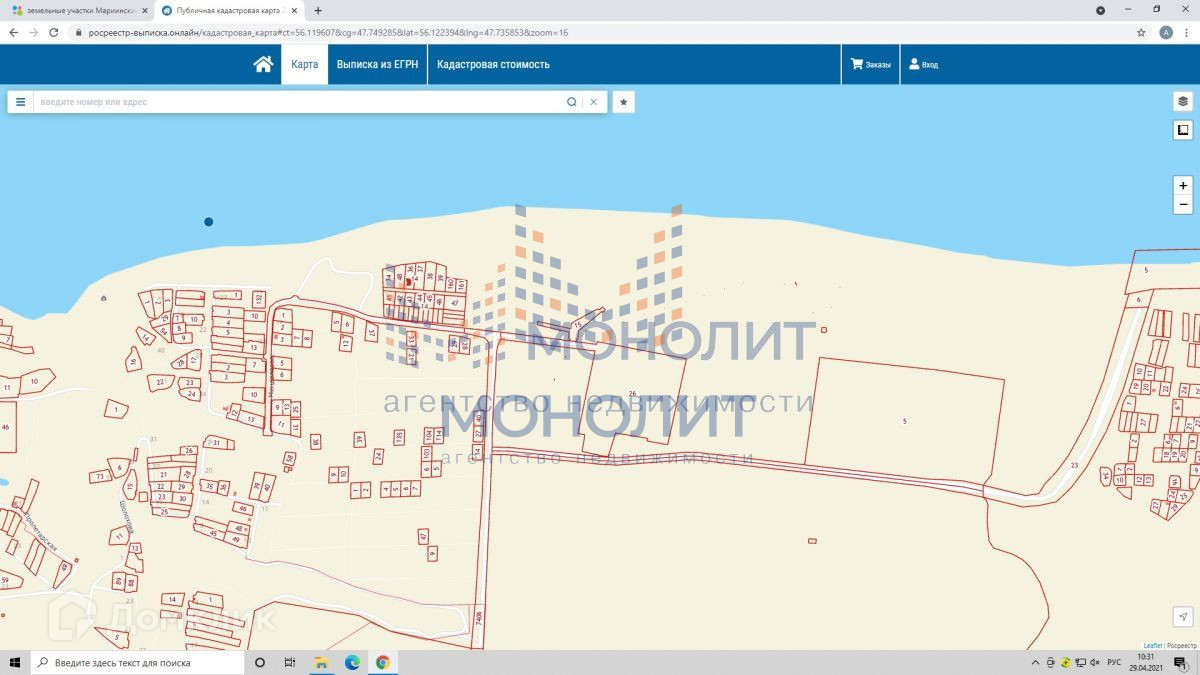Open Заказы shopping cart

tap(870, 64)
